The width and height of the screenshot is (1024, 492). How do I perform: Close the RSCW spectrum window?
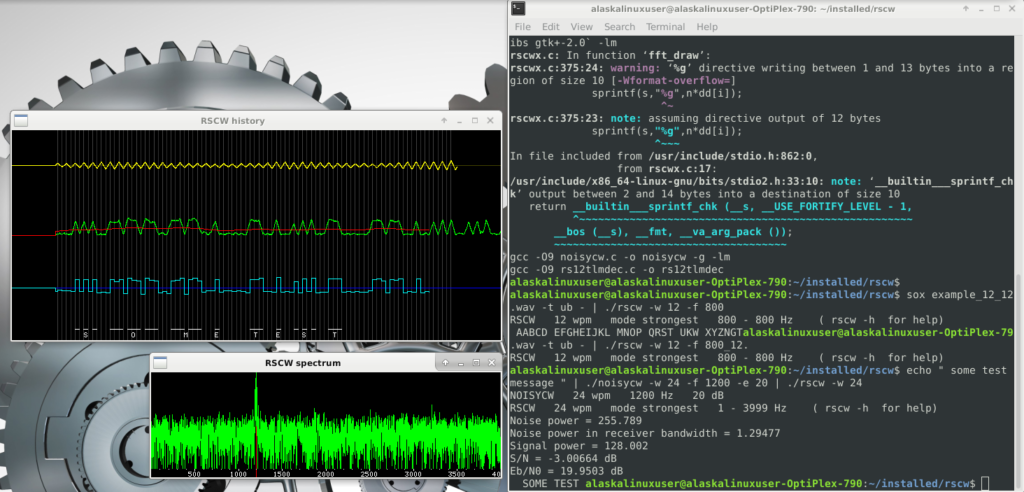[x=490, y=362]
